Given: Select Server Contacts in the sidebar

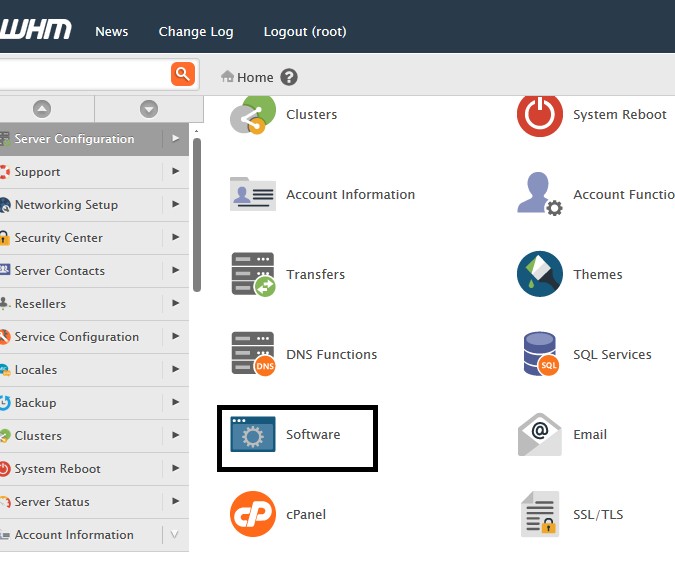Looking at the screenshot, I should point(59,271).
